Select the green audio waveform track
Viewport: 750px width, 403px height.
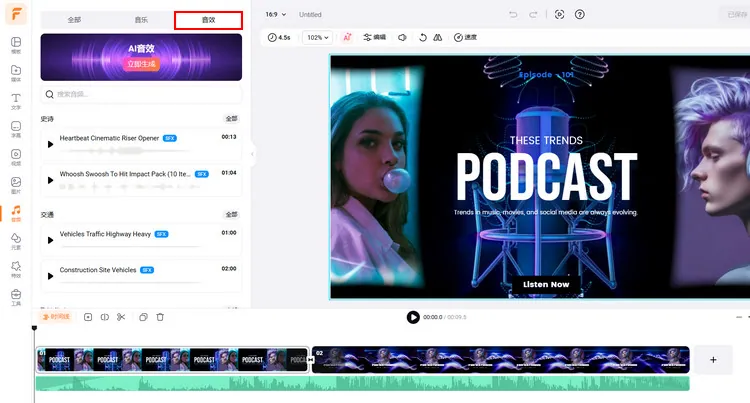(x=363, y=383)
